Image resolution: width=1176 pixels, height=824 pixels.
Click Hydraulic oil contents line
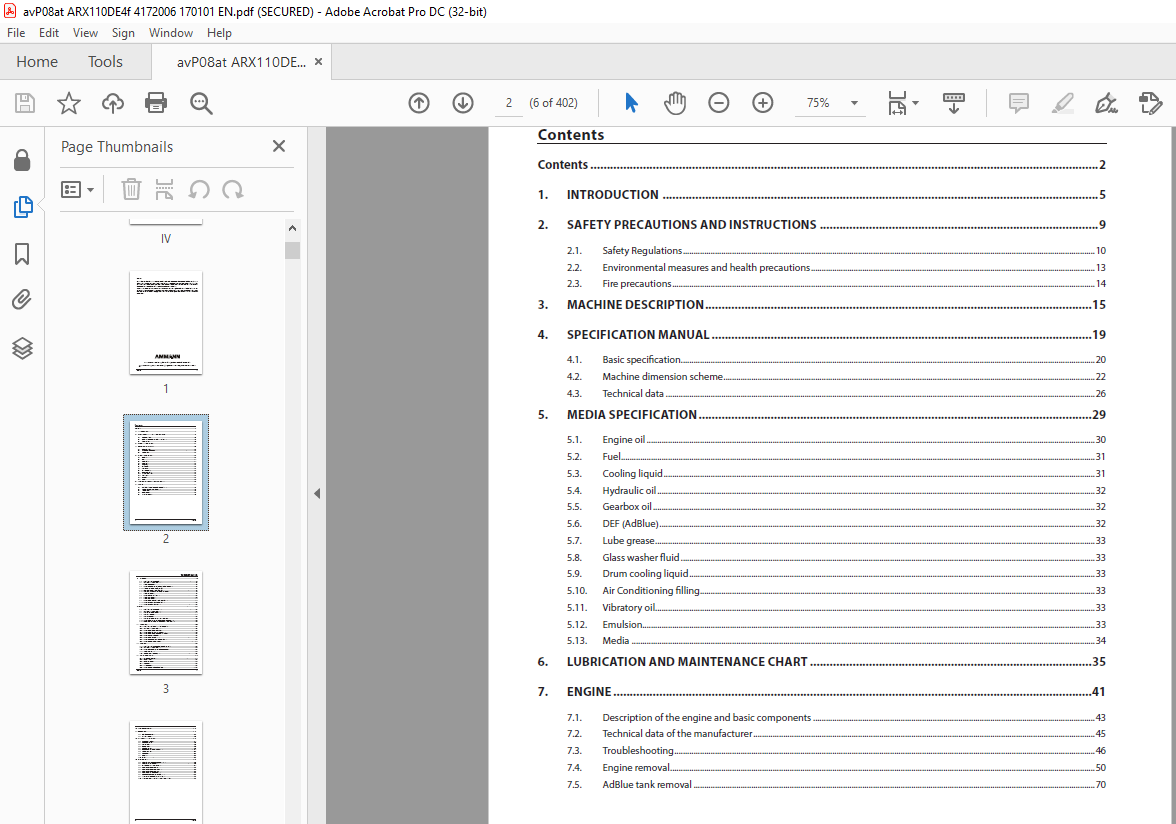tap(836, 490)
